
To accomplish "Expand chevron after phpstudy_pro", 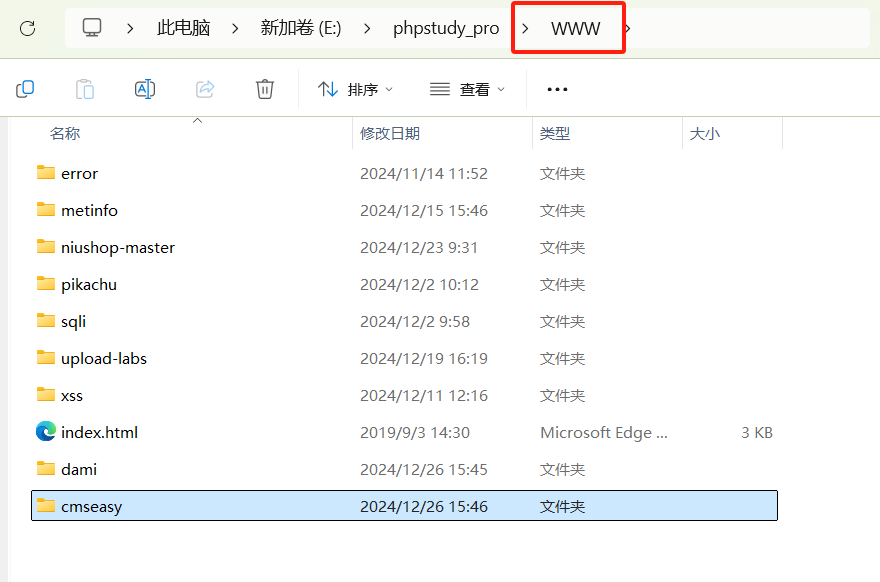I will 525,28.
